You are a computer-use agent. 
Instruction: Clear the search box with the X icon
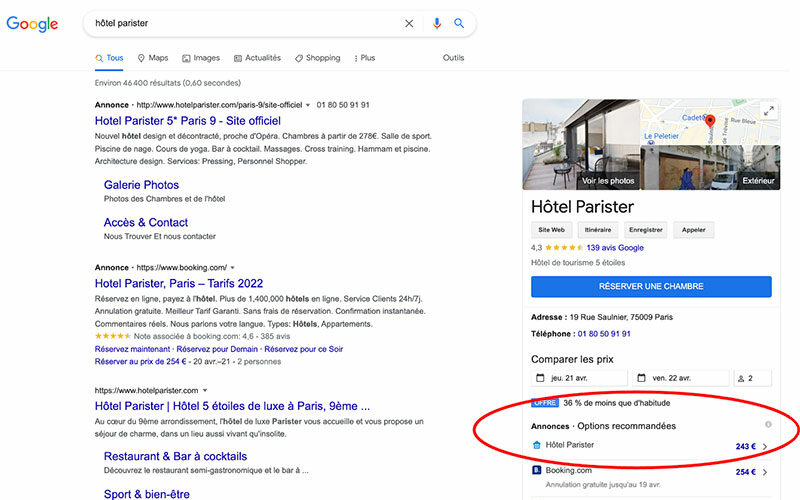(x=409, y=23)
